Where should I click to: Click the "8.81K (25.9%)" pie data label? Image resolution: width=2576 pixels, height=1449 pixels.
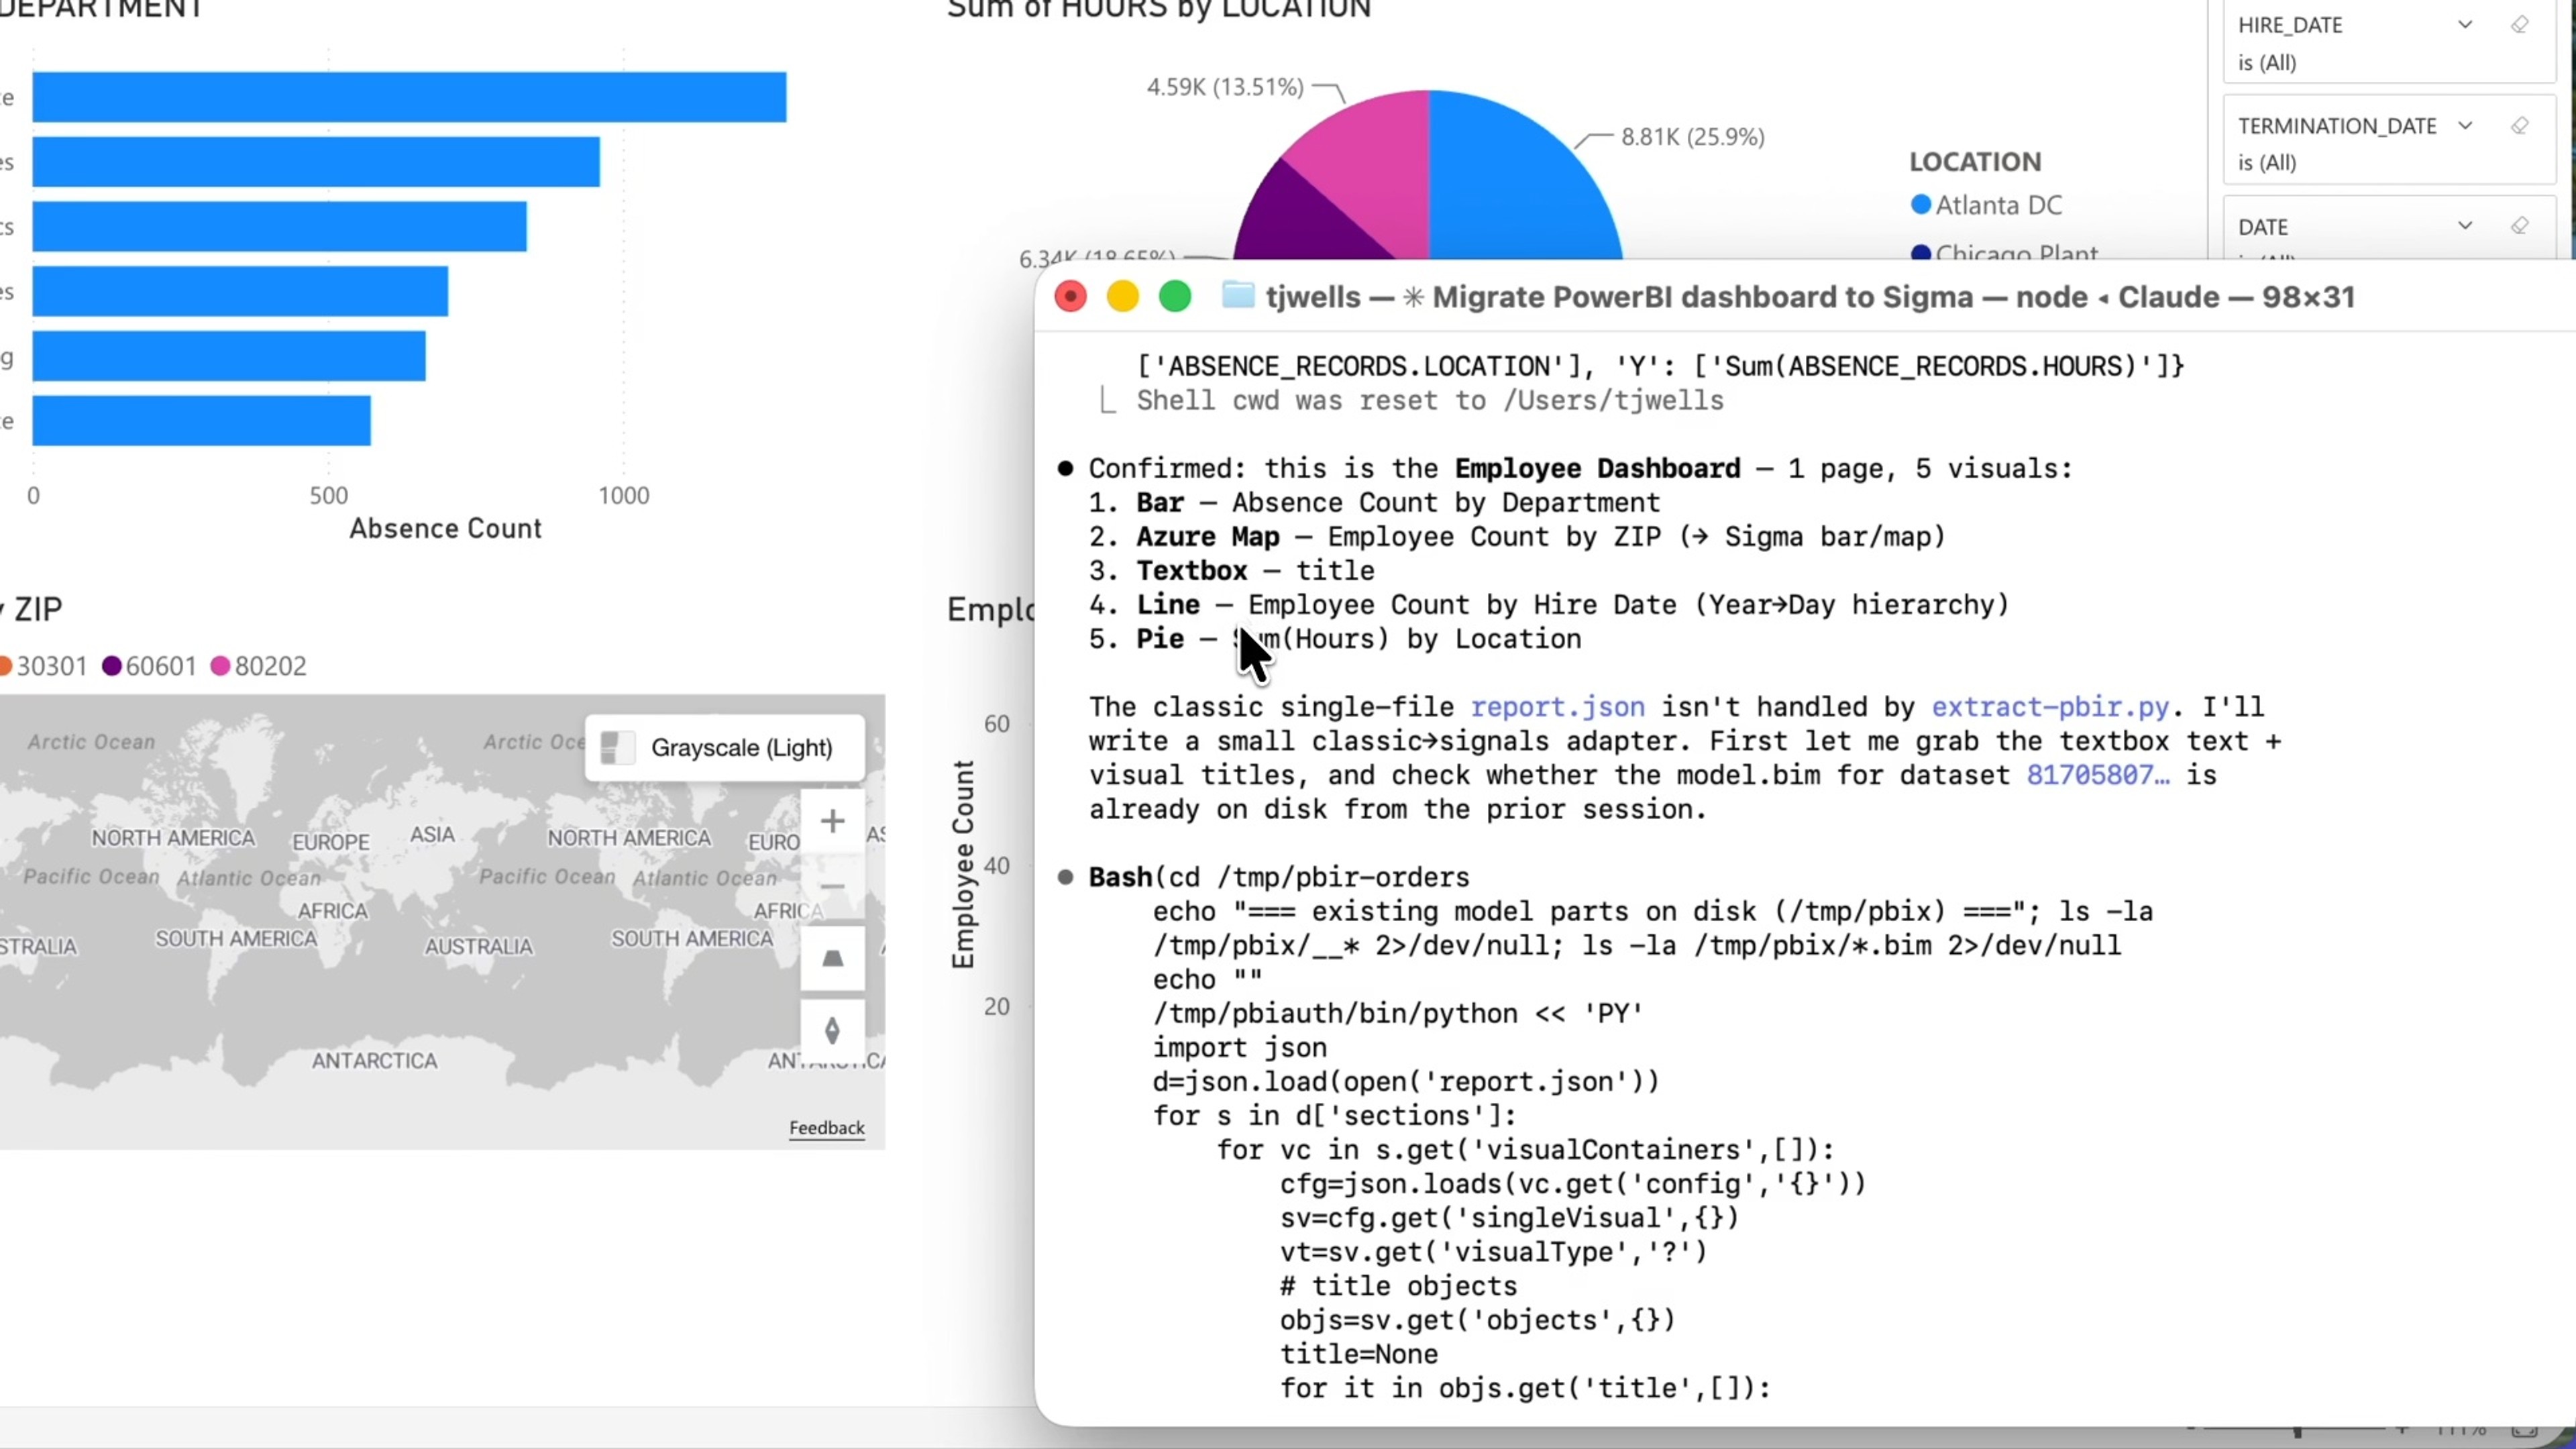pos(1693,137)
